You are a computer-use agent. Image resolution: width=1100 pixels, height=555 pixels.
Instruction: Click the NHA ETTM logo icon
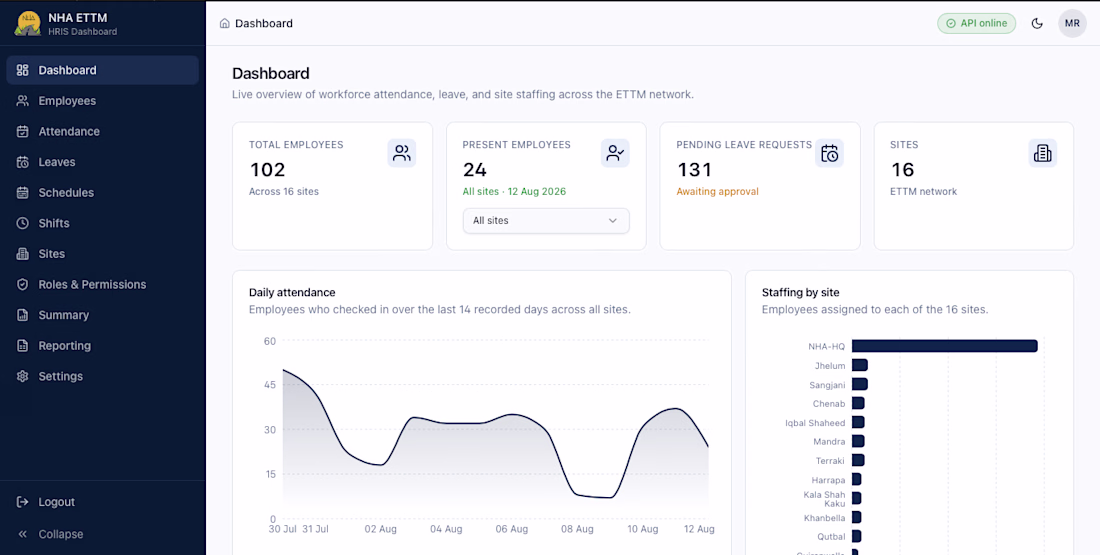(x=27, y=23)
